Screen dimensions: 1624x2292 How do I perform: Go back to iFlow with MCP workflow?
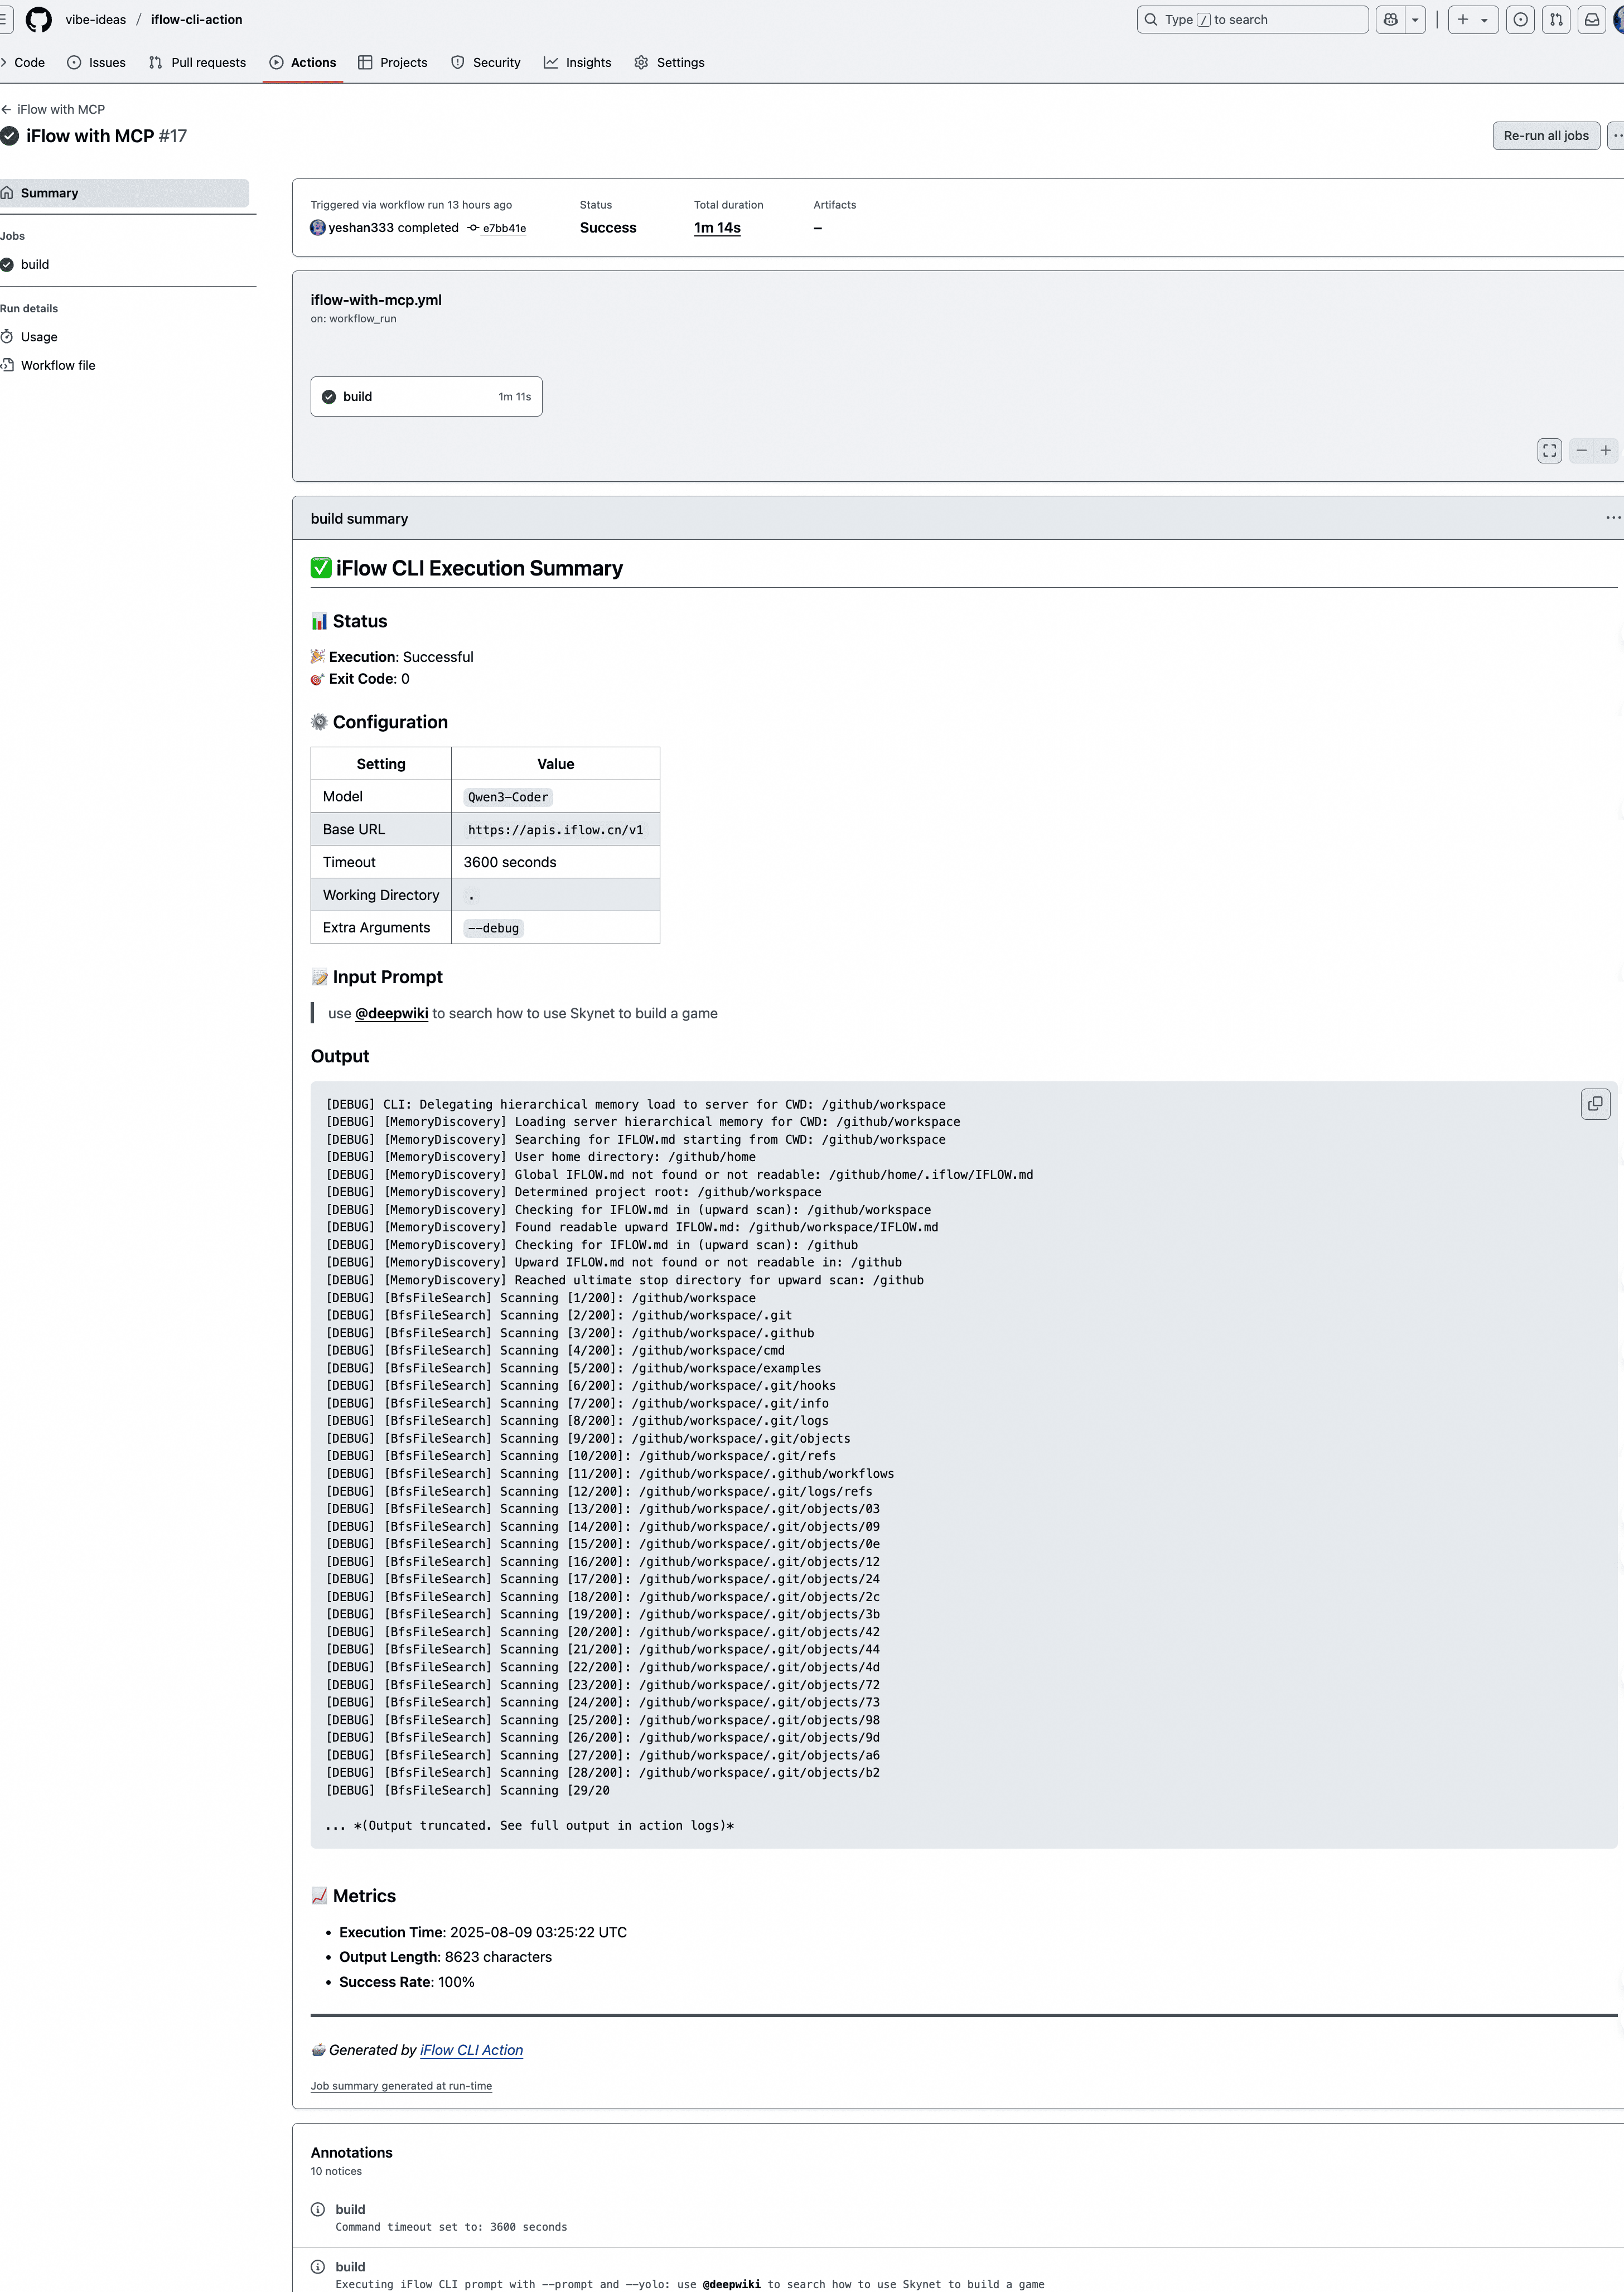coord(53,109)
